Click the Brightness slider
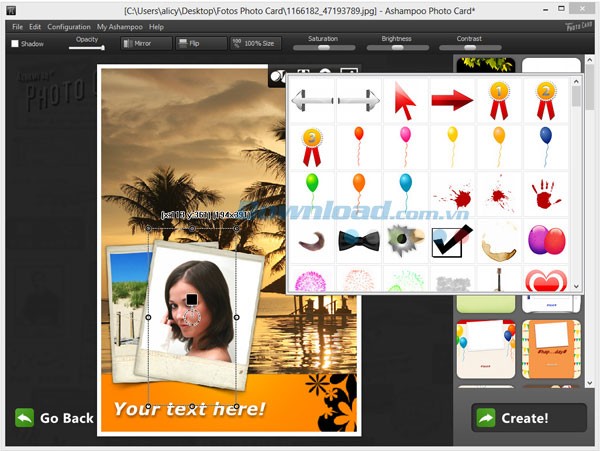The width and height of the screenshot is (600, 451). (397, 47)
